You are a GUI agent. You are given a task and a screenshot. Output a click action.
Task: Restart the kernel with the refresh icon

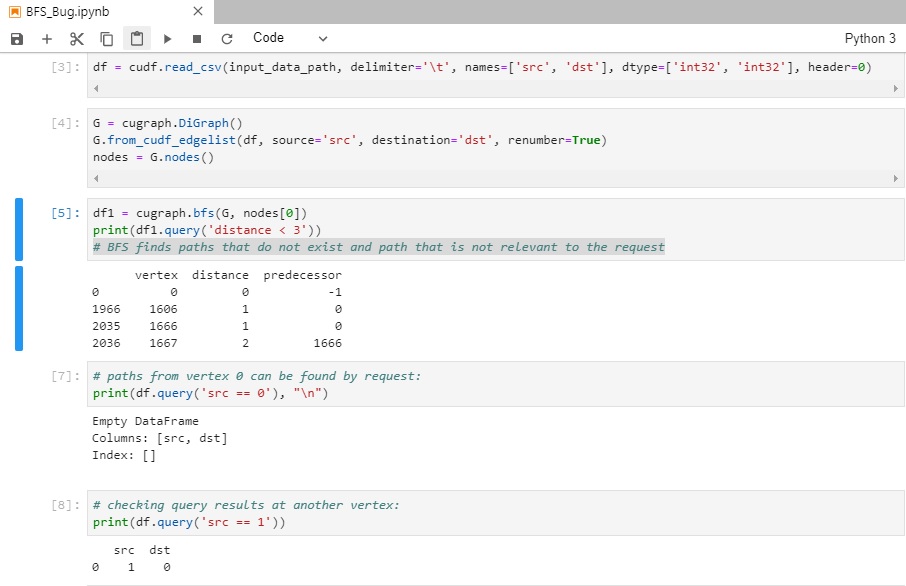click(227, 38)
